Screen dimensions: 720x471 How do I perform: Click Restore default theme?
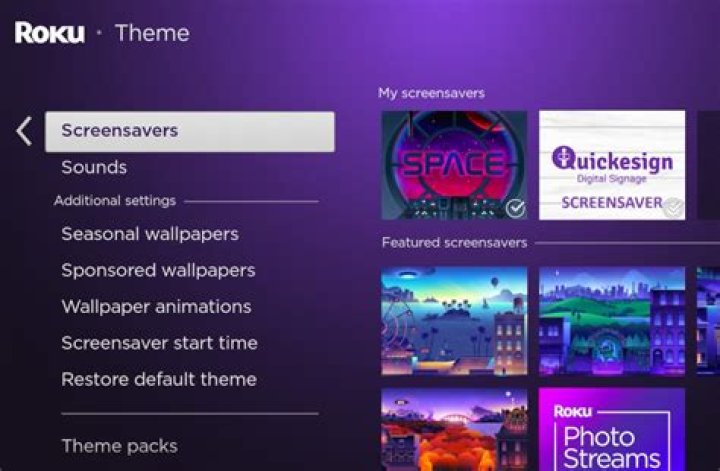[159, 379]
